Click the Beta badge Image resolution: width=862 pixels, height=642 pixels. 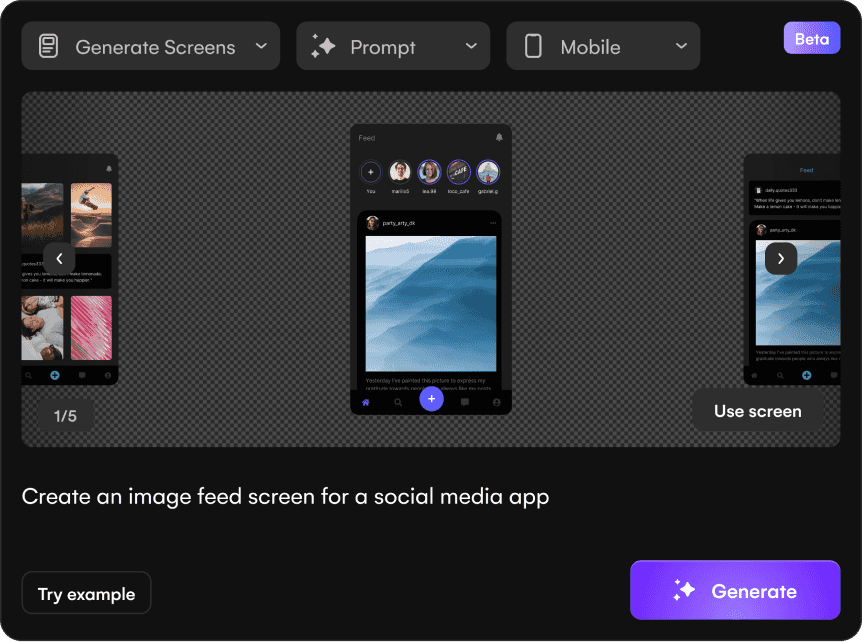[x=811, y=38]
